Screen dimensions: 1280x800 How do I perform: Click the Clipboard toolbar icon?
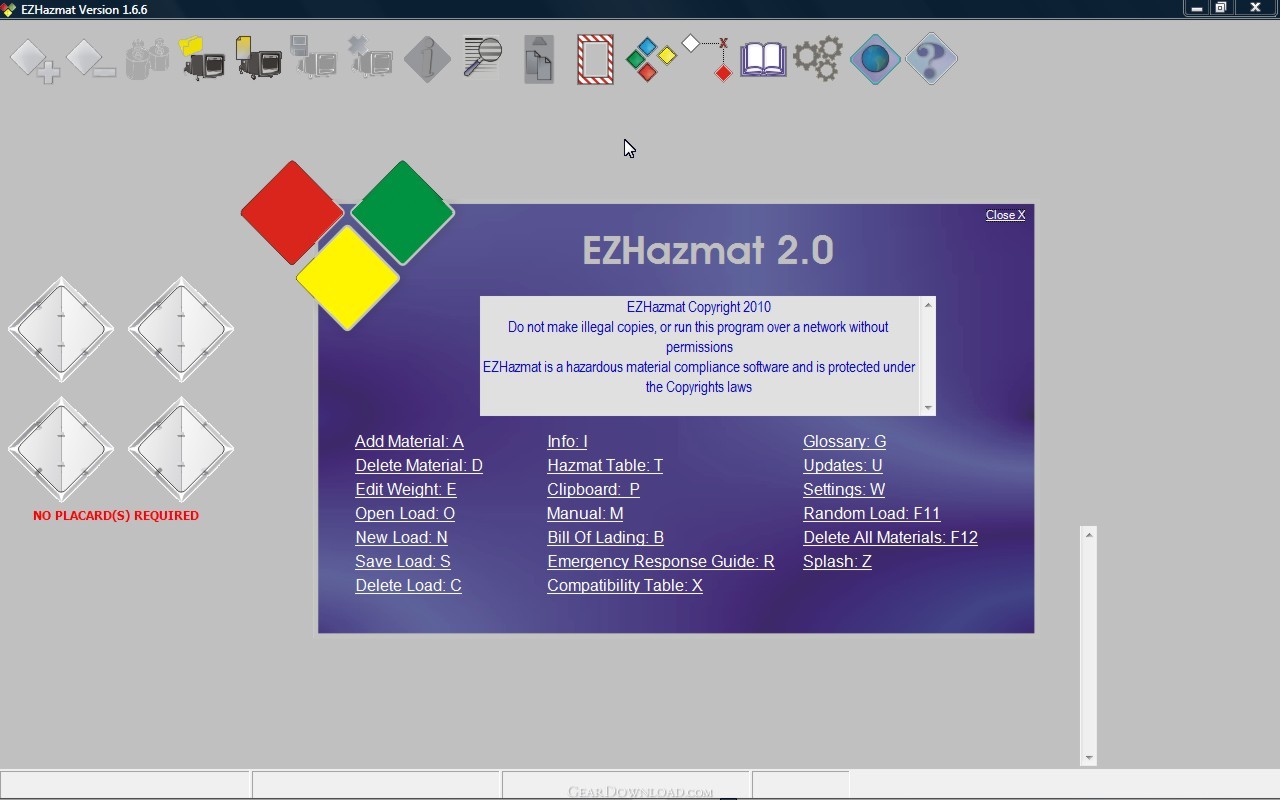pos(539,59)
